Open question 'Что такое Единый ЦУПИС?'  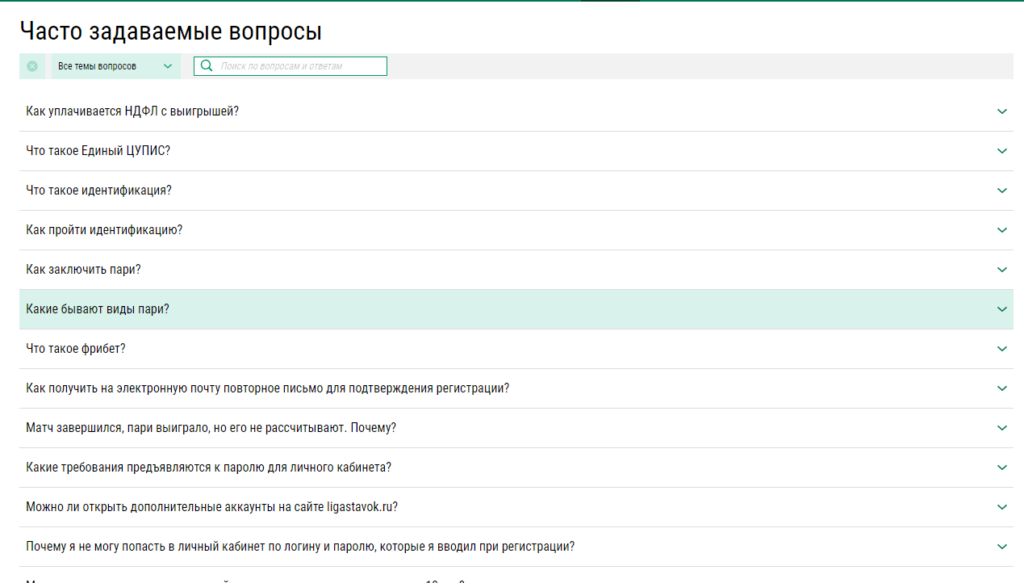(x=516, y=151)
